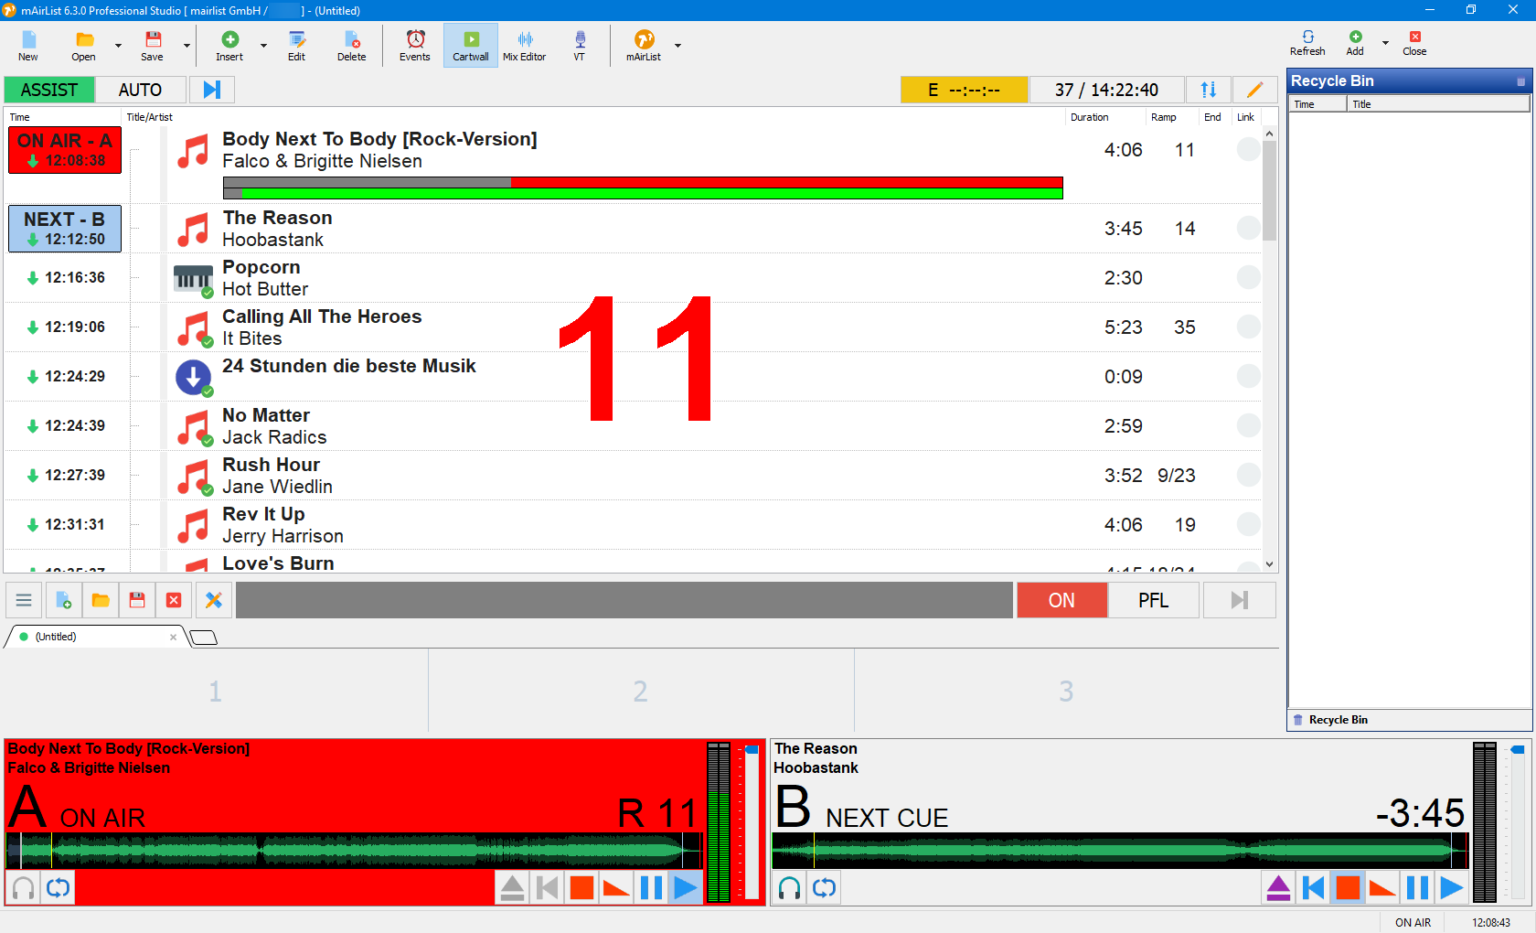Switch to AUTO mode
1536x933 pixels.
click(x=139, y=89)
